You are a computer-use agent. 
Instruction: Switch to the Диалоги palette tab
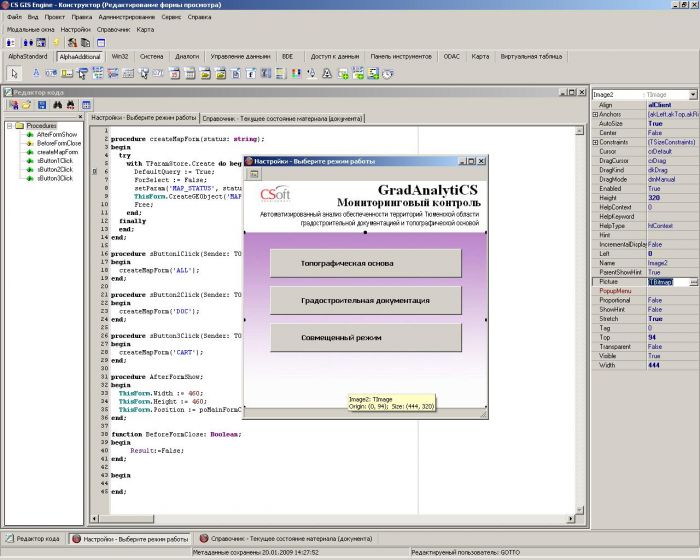coord(187,56)
